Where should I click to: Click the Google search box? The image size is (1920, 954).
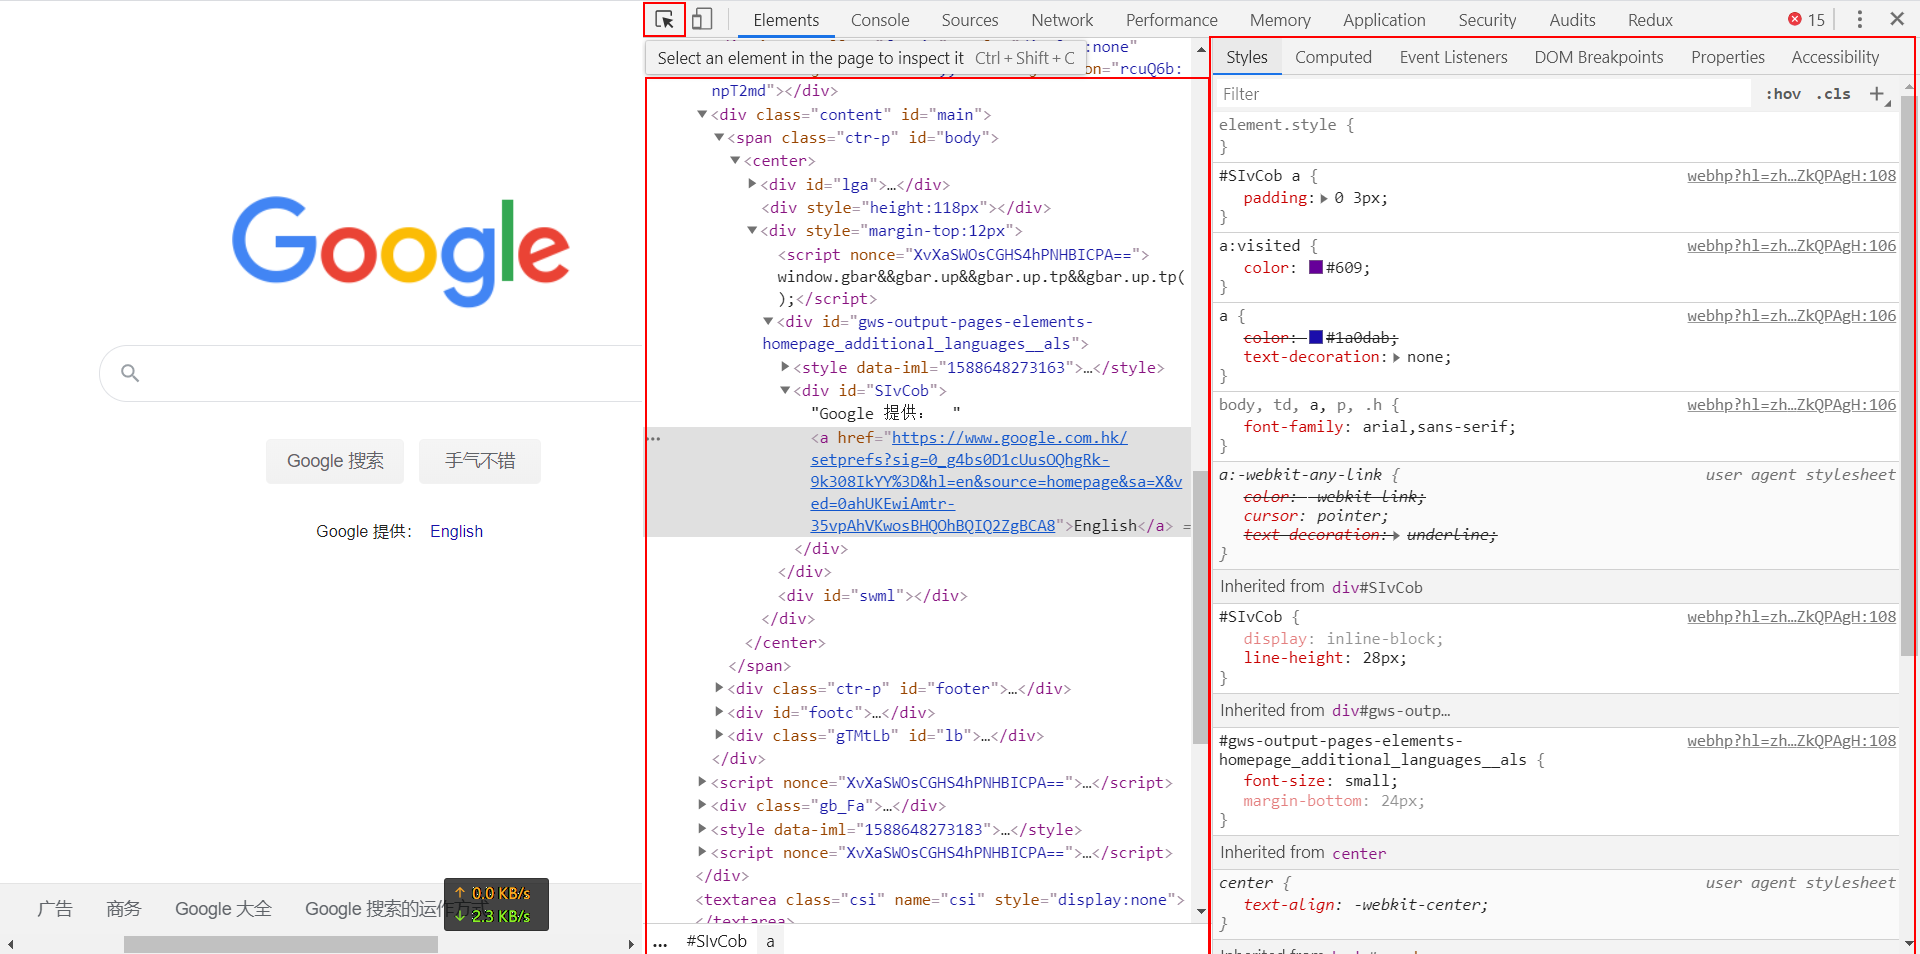tap(372, 373)
